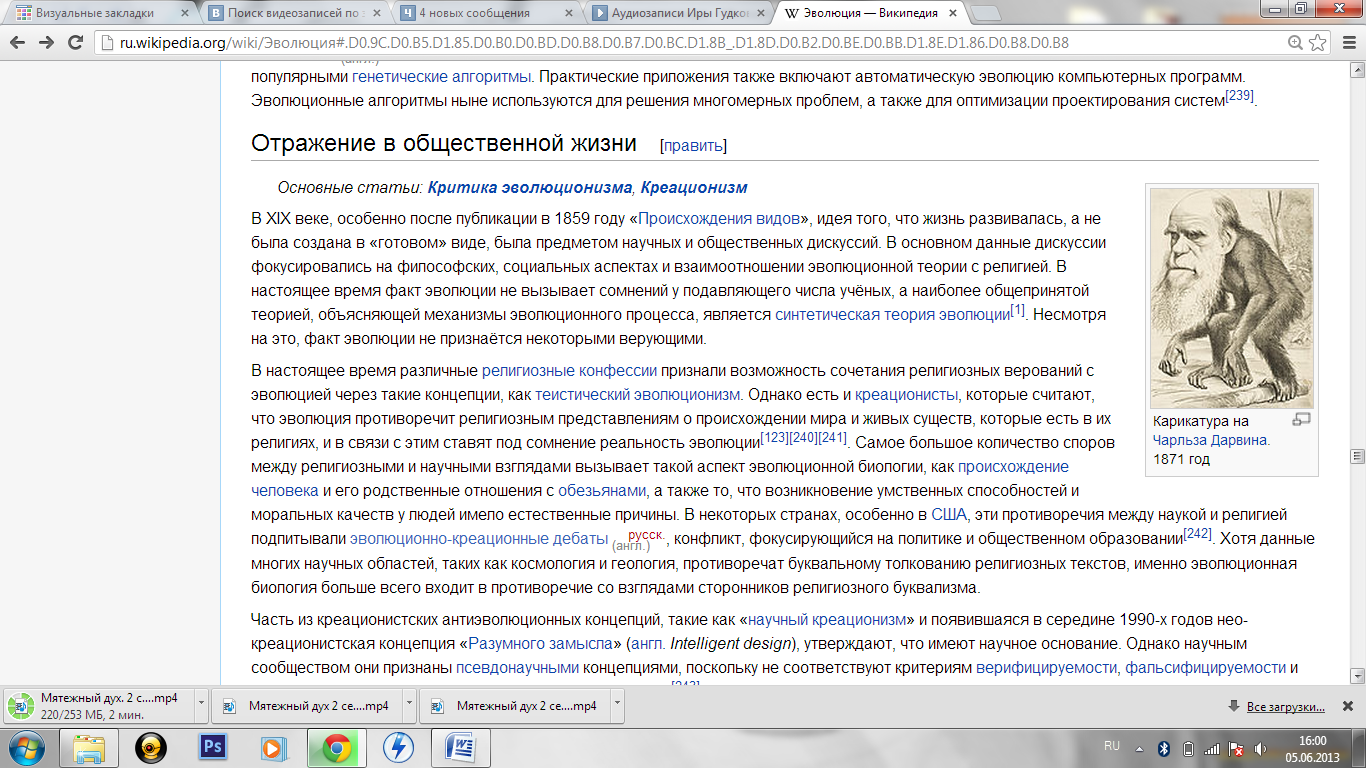The height and width of the screenshot is (768, 1366).
Task: Follow the псевдонаучными link
Action: [517, 668]
